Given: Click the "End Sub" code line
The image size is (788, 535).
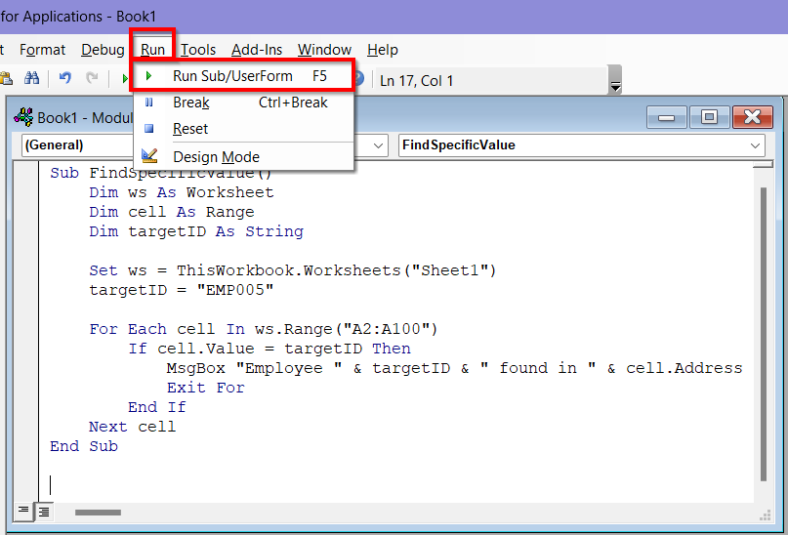Looking at the screenshot, I should coord(84,446).
